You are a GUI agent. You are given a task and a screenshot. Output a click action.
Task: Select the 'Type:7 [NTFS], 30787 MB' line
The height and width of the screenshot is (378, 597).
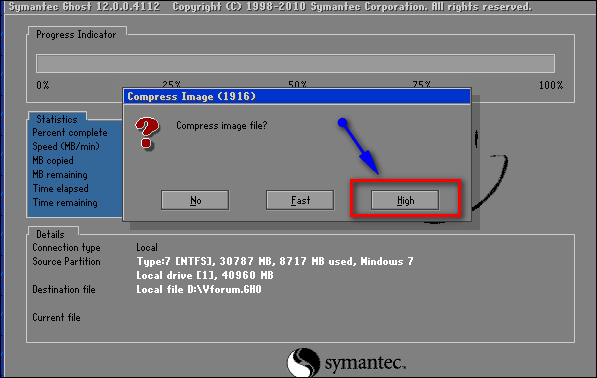[275, 262]
